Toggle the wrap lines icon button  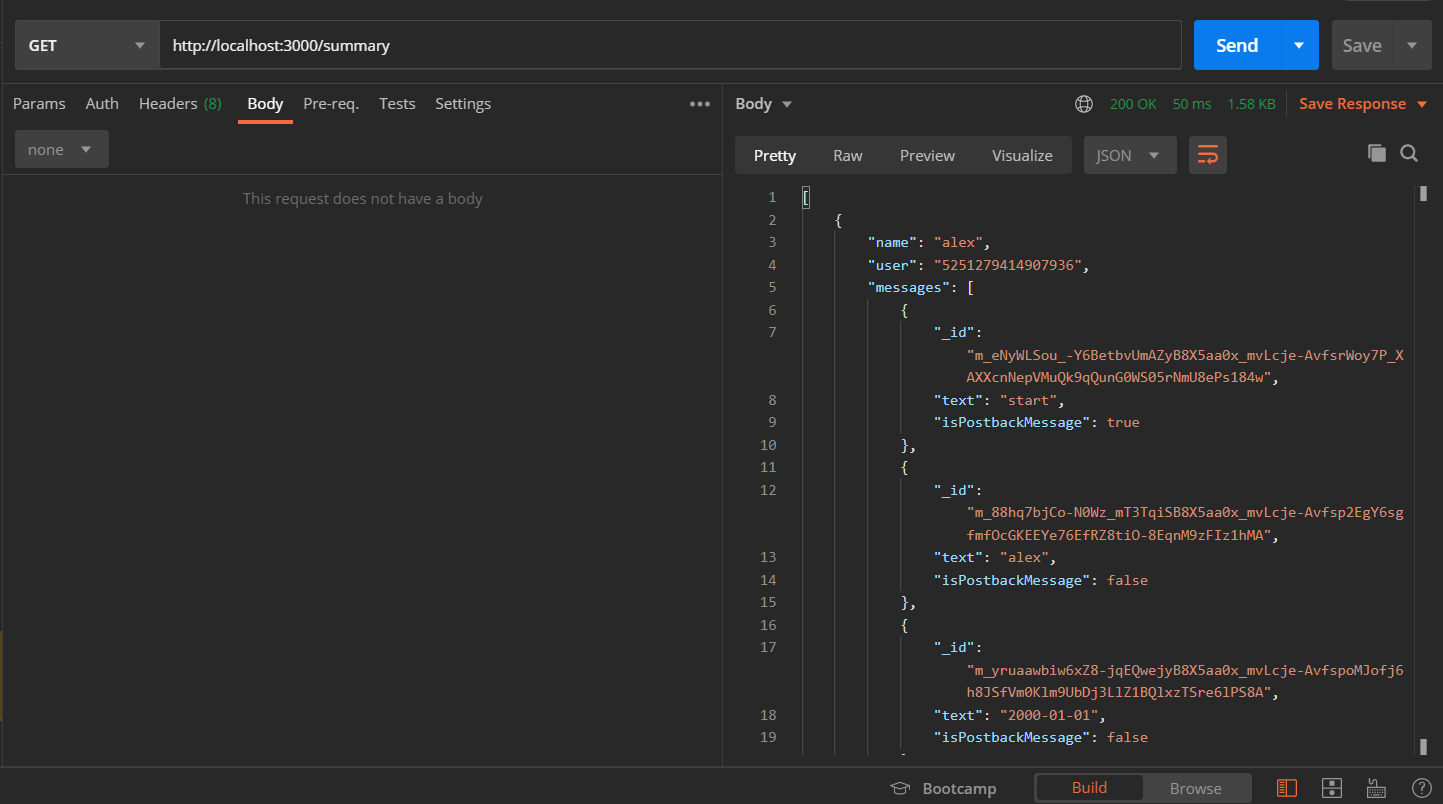(x=1208, y=155)
